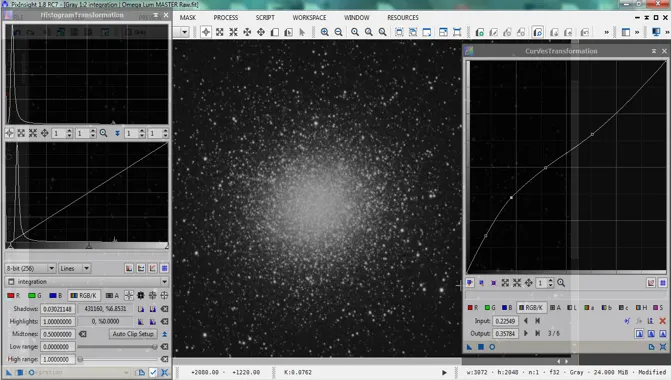671x380 pixels.
Task: Reset the Highlights clipping value
Action: pyautogui.click(x=164, y=321)
